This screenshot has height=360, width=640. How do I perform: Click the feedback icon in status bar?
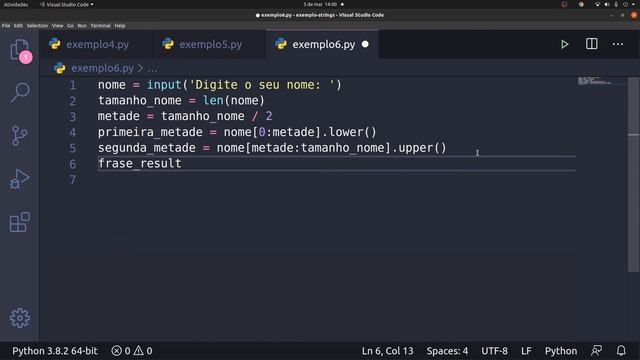[x=596, y=351]
